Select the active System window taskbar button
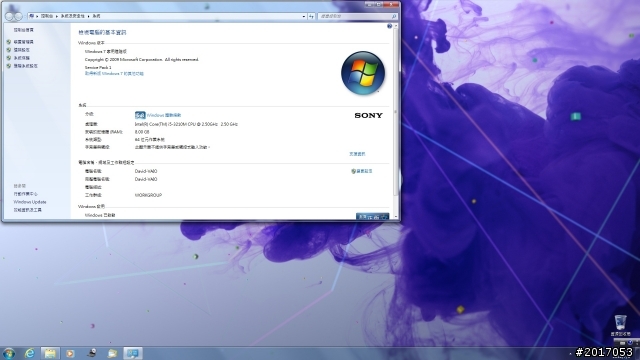The height and width of the screenshot is (360, 640). click(133, 353)
